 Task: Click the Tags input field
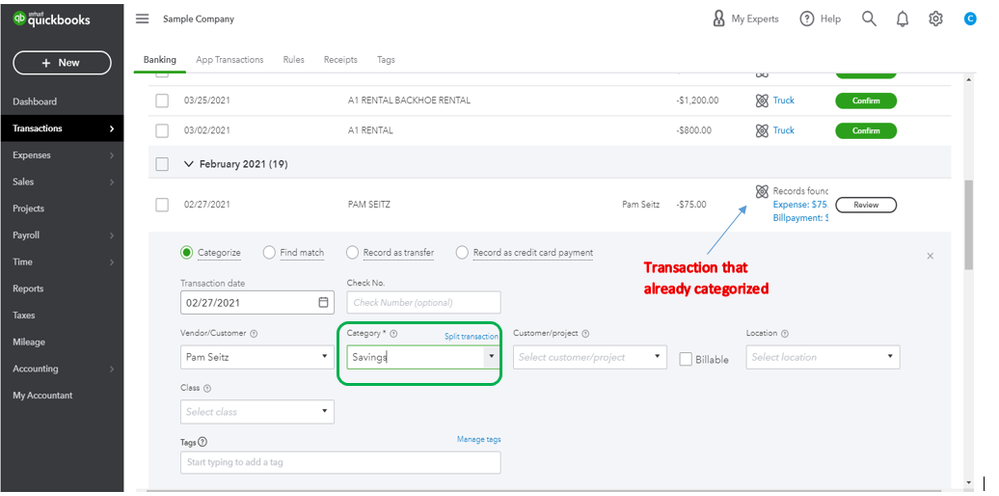340,462
